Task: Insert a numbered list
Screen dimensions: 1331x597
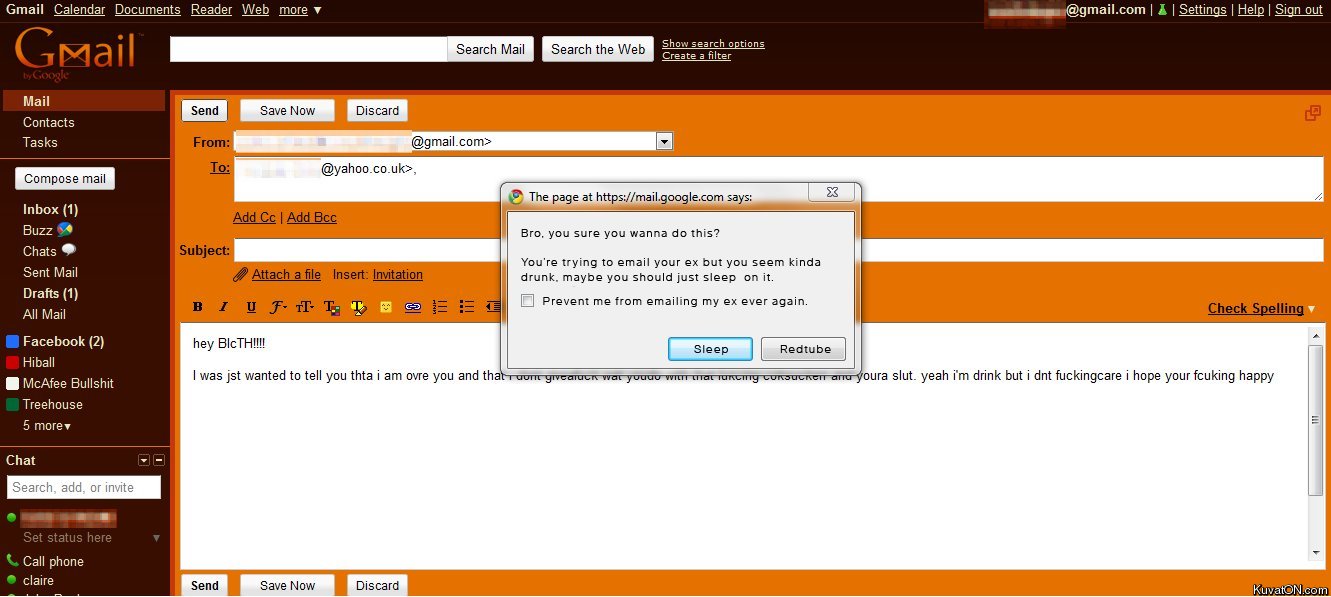Action: [x=439, y=307]
